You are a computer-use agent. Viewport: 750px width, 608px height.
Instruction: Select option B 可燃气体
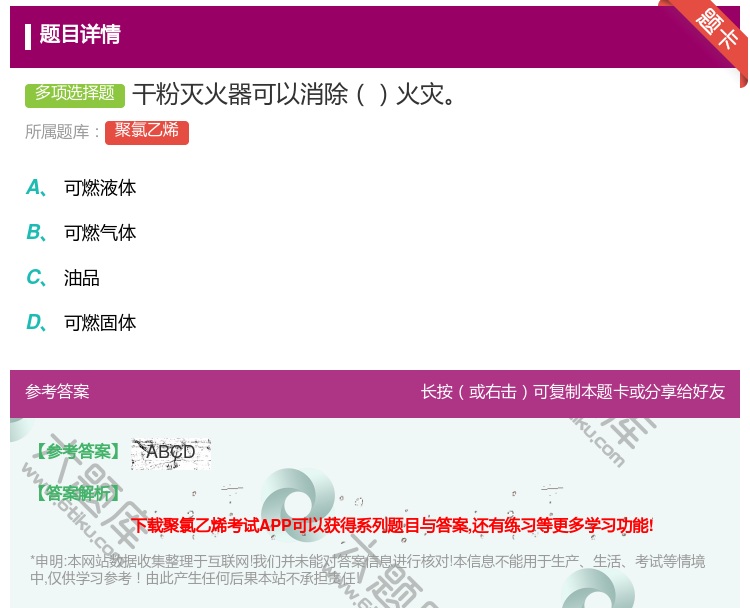[x=81, y=232]
